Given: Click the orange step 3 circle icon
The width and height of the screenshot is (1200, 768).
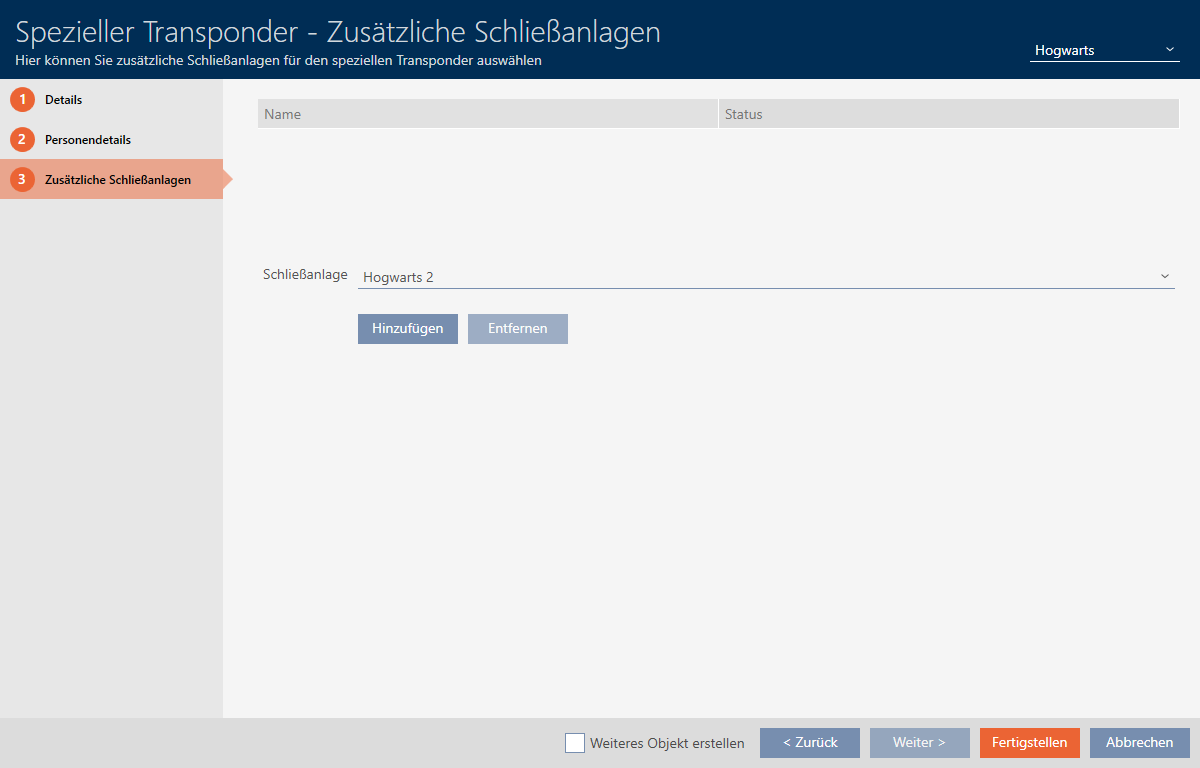Looking at the screenshot, I should click(x=22, y=180).
